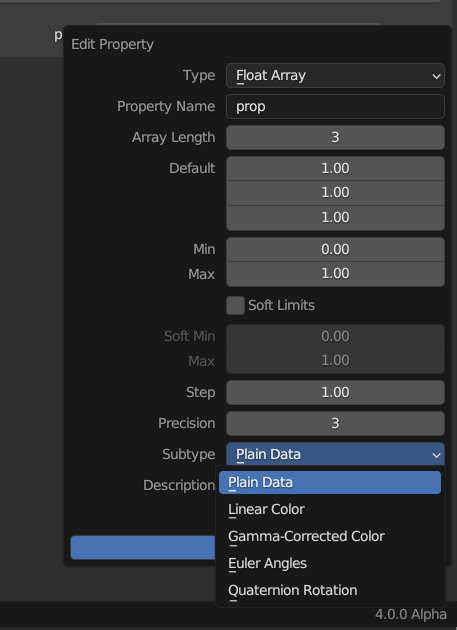Choose Gamma-Corrected Color subtype

point(330,536)
